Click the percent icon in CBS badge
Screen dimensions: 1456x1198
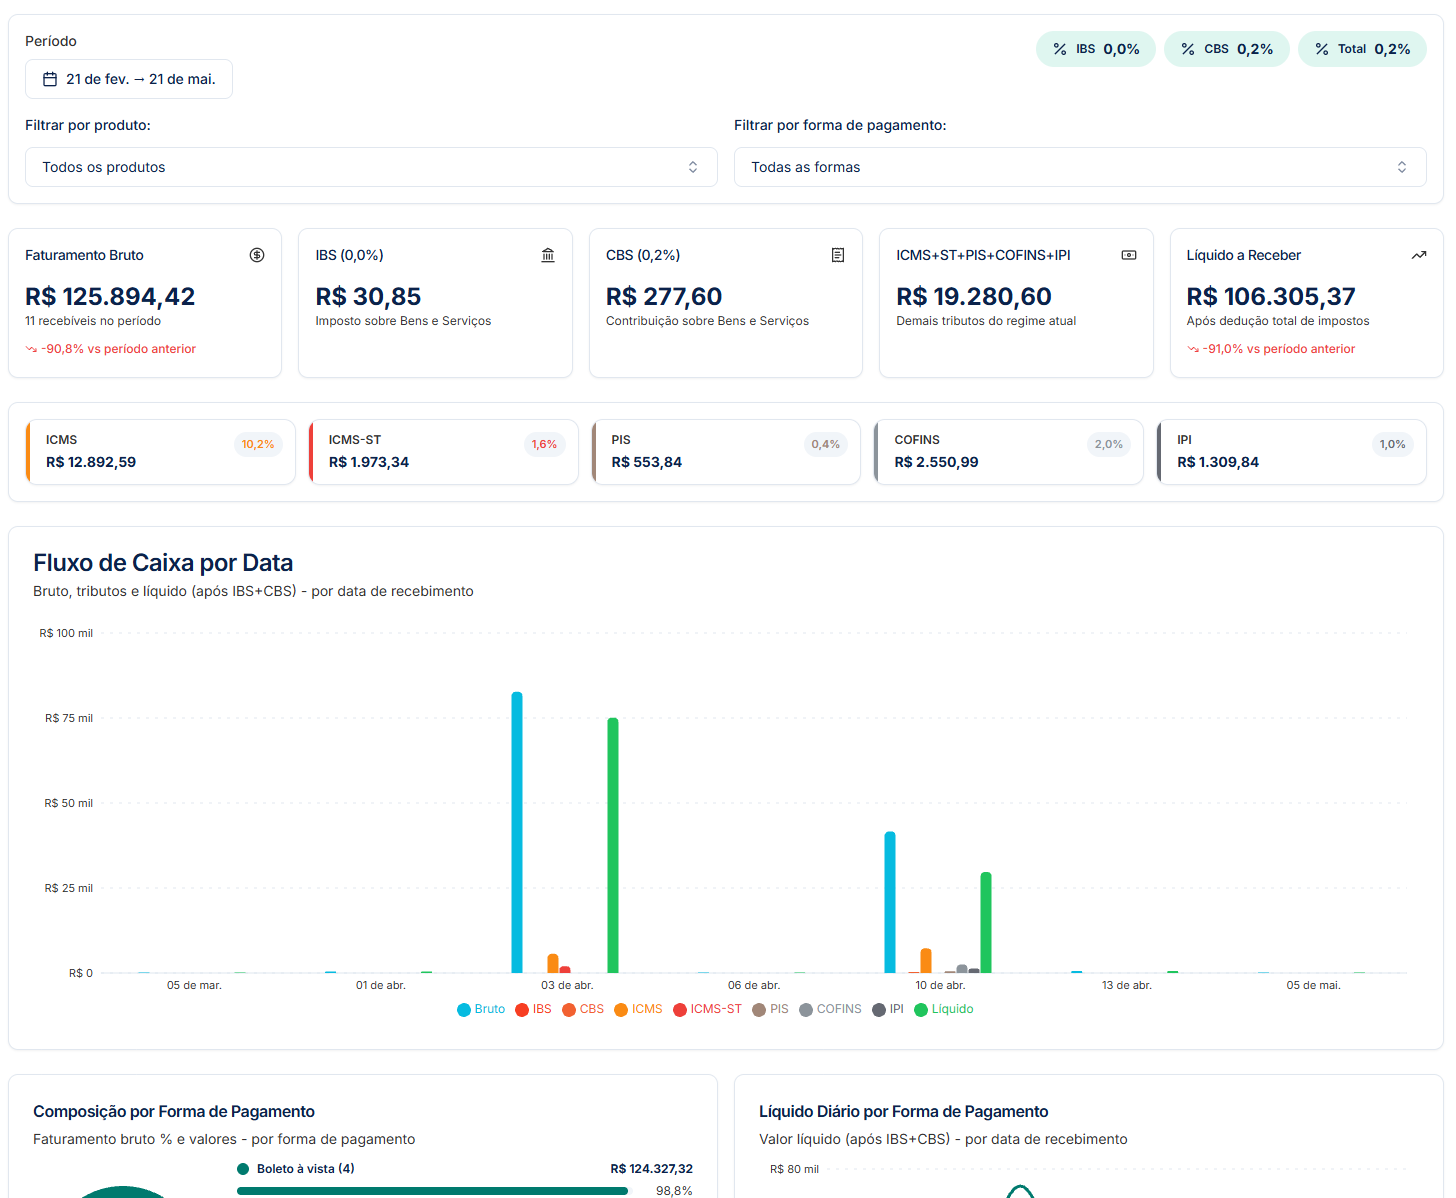[x=1188, y=49]
